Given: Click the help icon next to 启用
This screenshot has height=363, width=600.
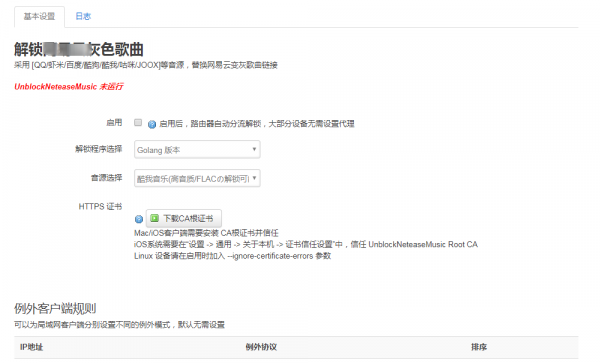Looking at the screenshot, I should (152, 124).
